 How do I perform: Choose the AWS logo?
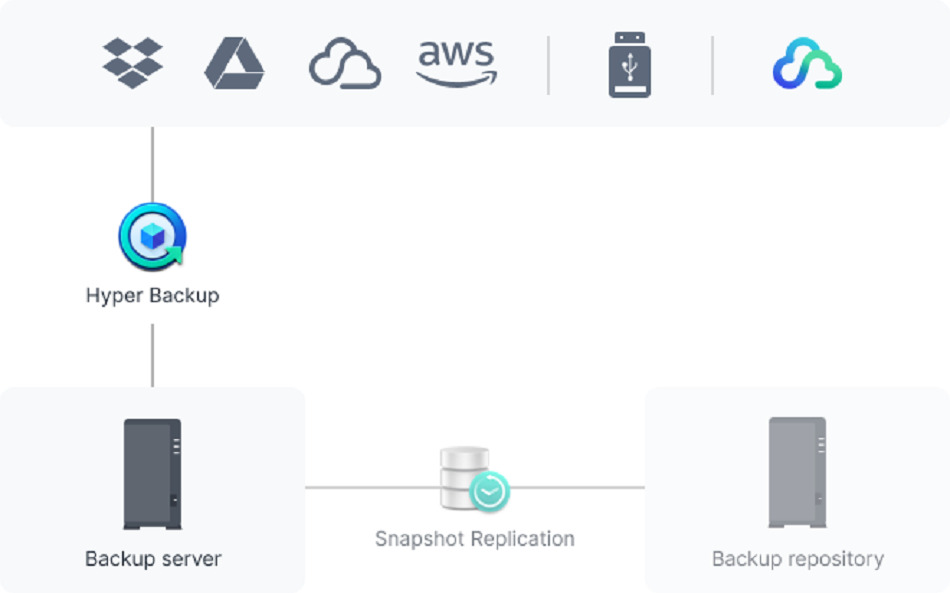457,64
